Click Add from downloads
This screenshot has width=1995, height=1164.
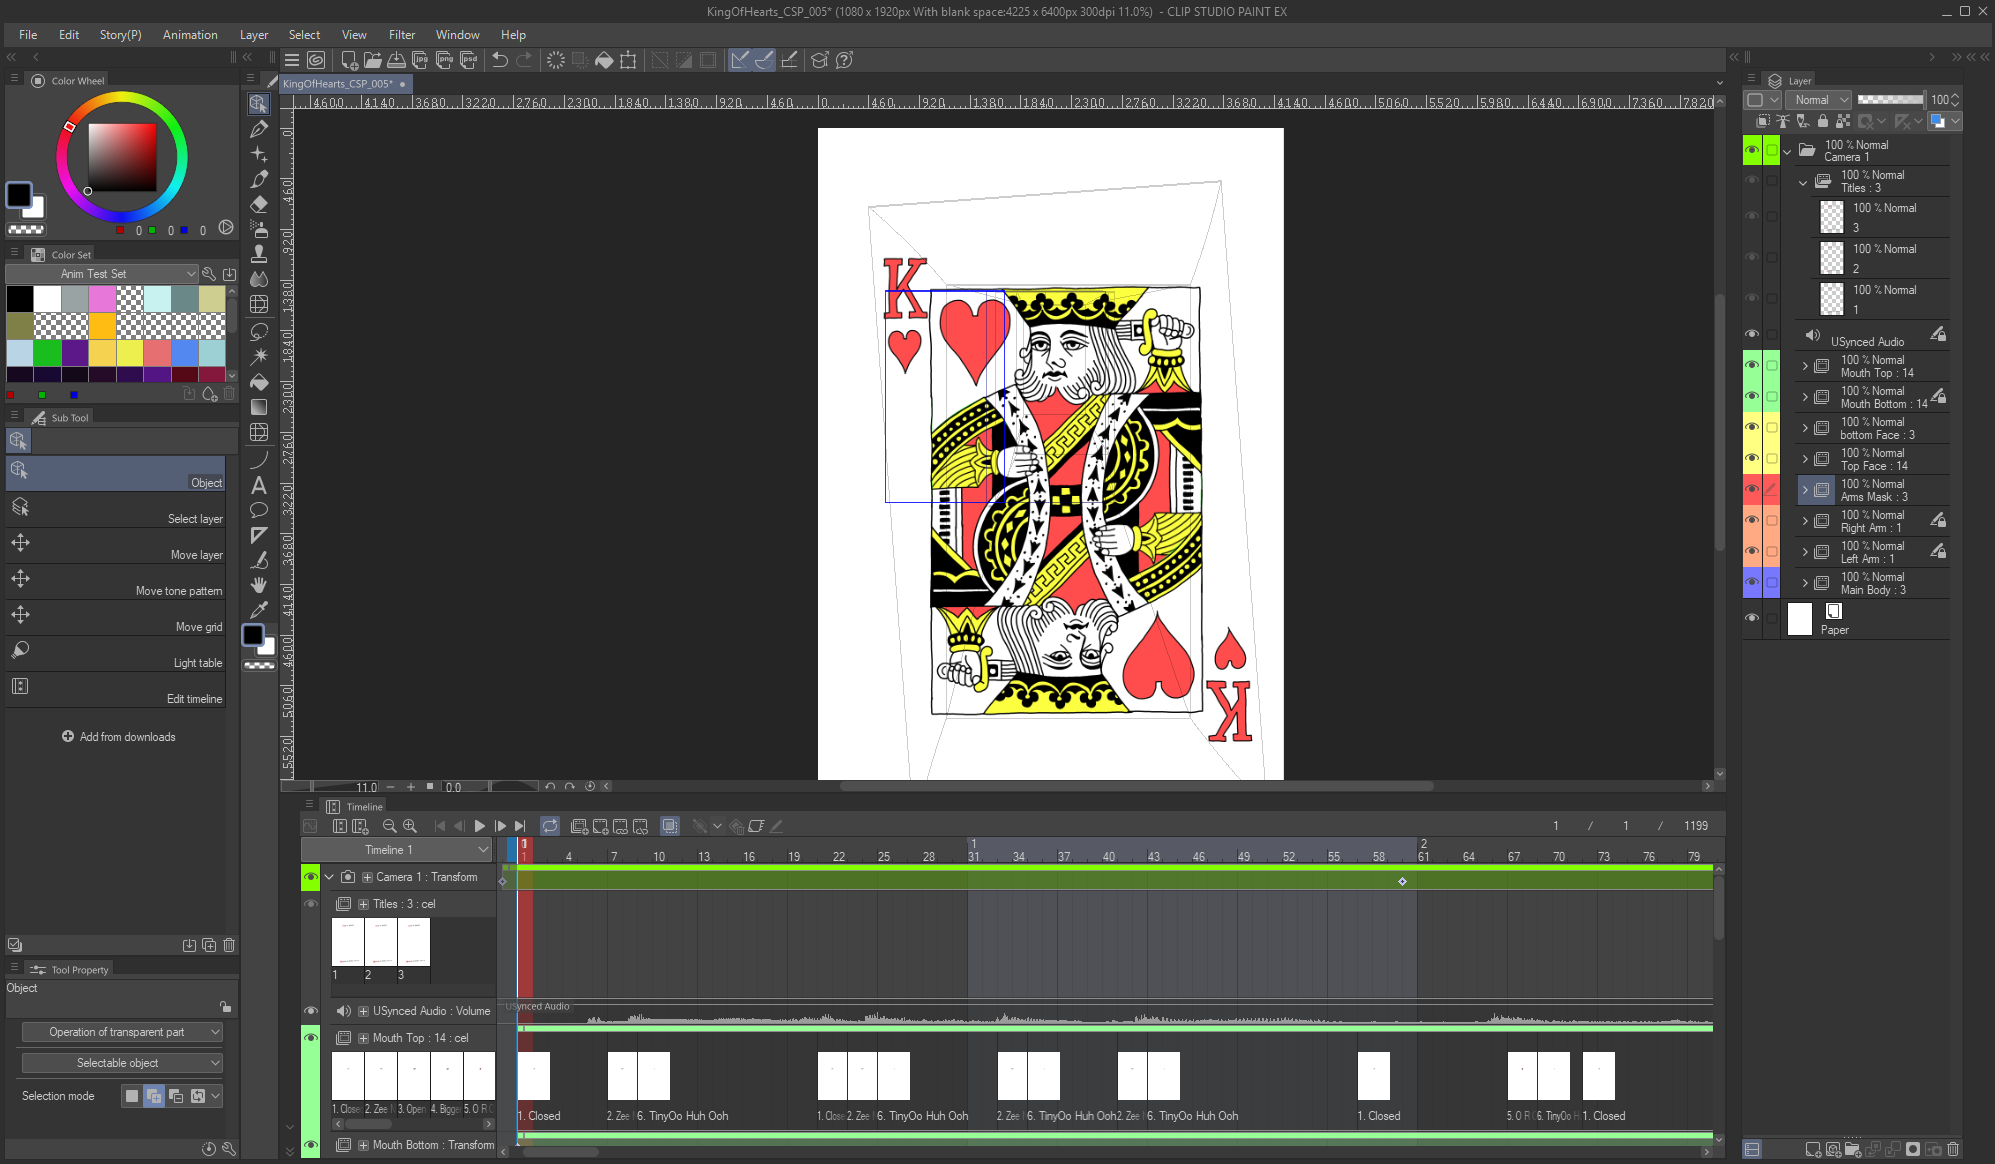tap(119, 736)
